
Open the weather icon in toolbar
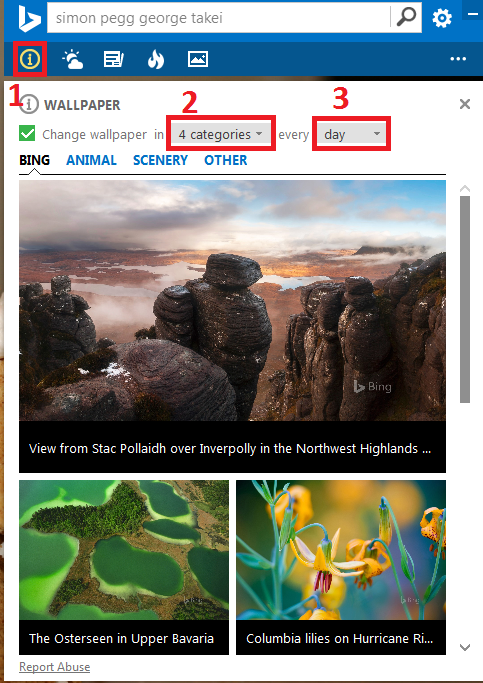tap(72, 59)
